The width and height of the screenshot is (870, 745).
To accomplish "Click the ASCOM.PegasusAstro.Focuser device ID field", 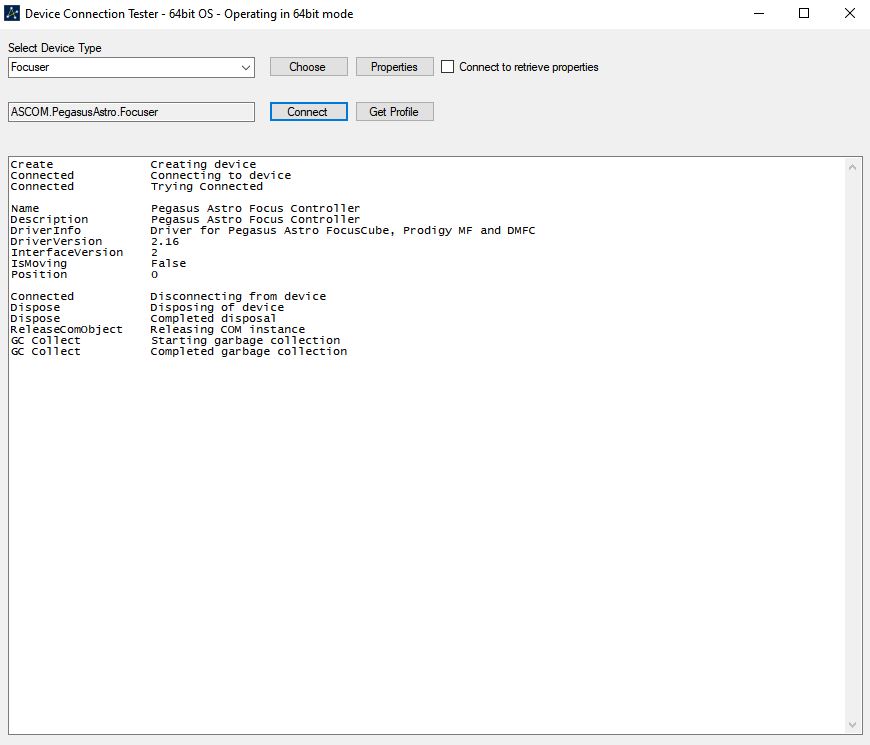I will [131, 112].
